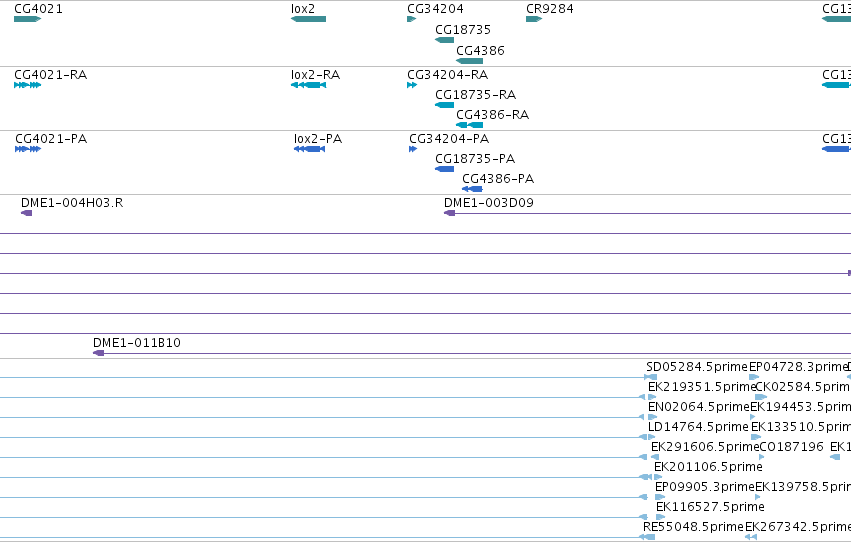Click the CK02584.5prime EST glyph
The image size is (851, 542).
click(x=761, y=397)
